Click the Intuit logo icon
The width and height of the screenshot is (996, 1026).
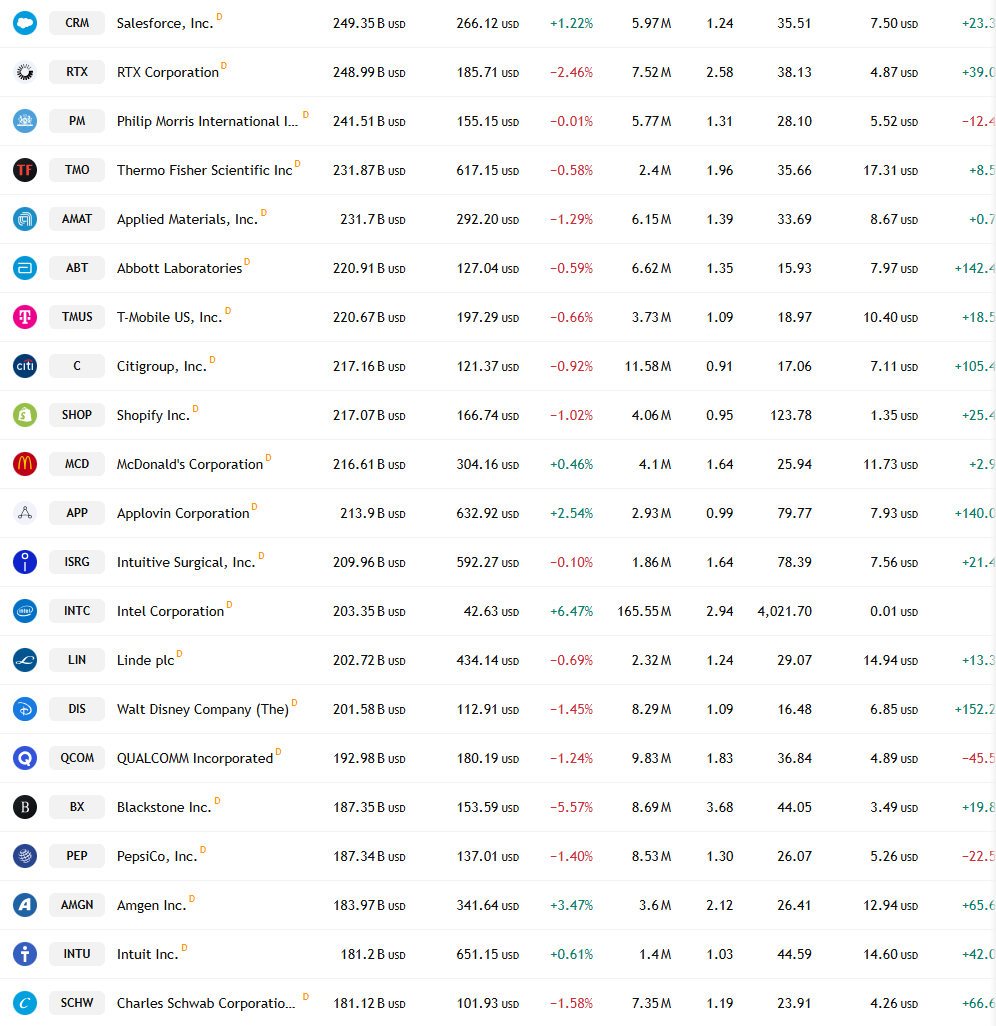point(25,954)
